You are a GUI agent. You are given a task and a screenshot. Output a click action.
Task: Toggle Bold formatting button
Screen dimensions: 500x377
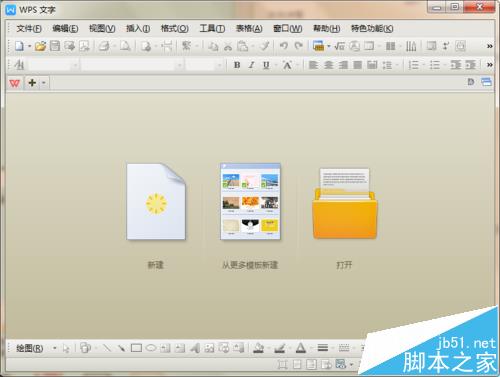click(x=237, y=65)
